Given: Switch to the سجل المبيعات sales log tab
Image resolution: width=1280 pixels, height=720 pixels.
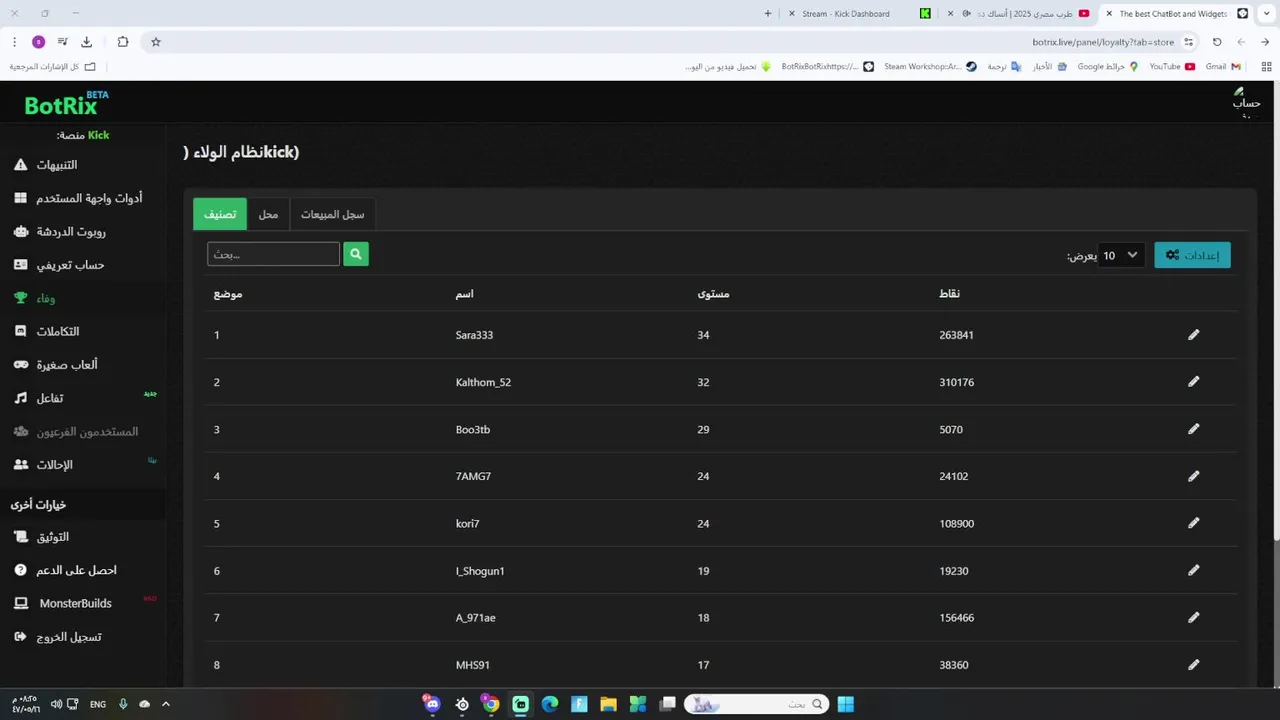Looking at the screenshot, I should 333,214.
